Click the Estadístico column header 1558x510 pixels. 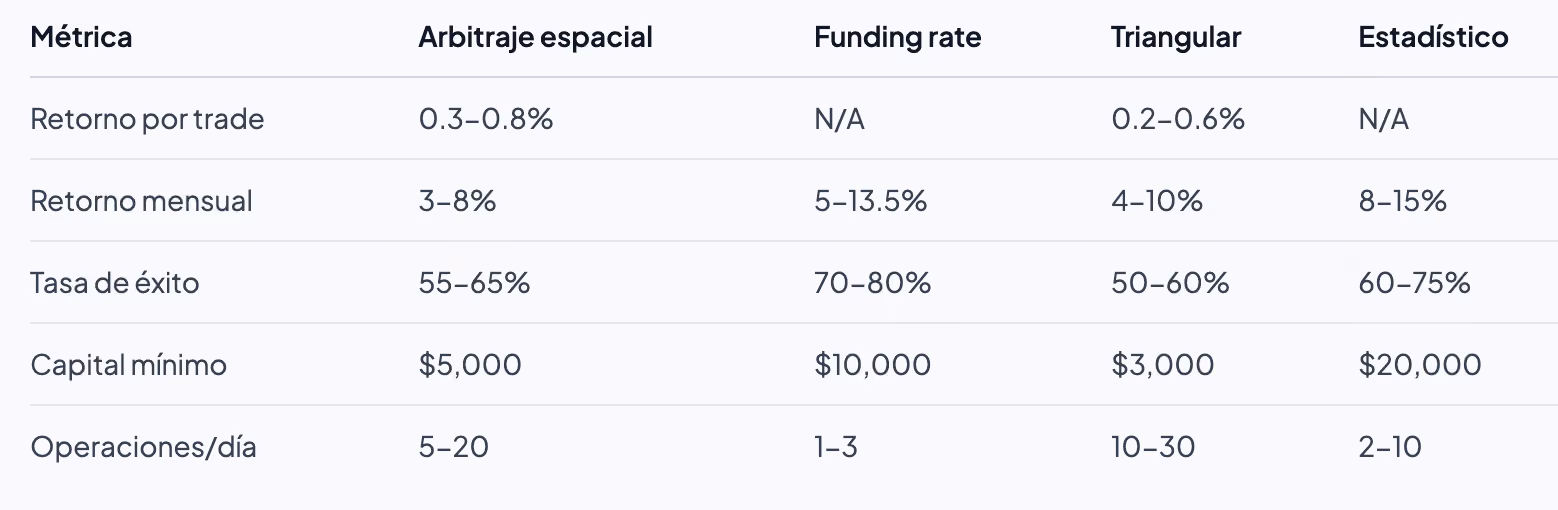coord(1433,37)
